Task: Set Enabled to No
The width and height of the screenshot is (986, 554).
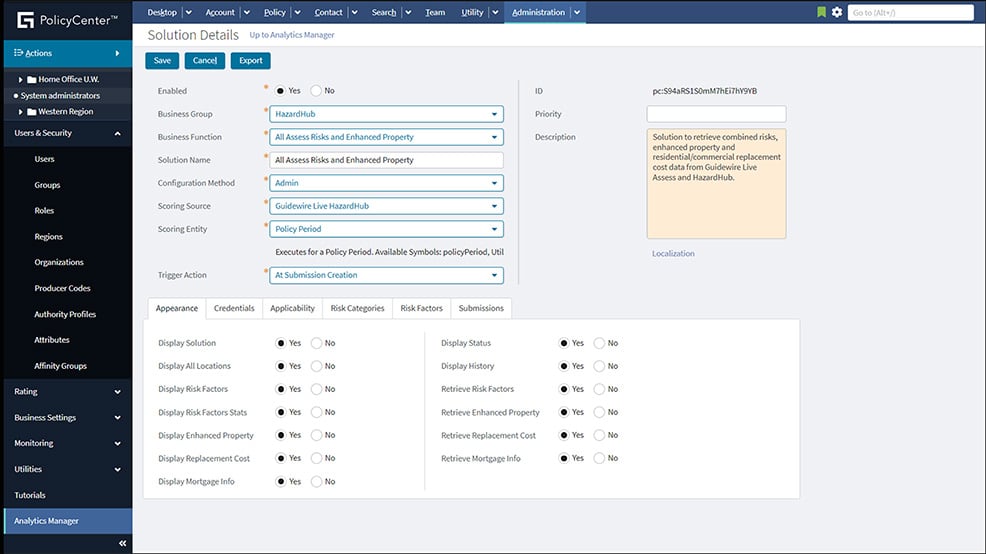Action: [x=316, y=91]
